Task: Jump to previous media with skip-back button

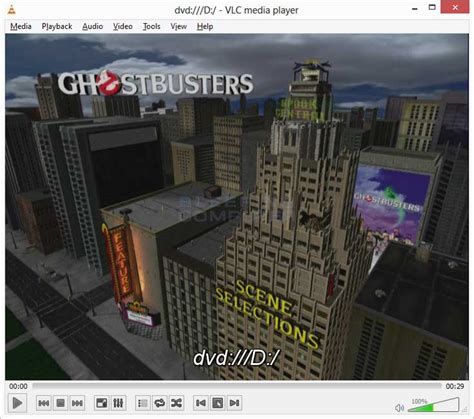Action: [x=44, y=403]
